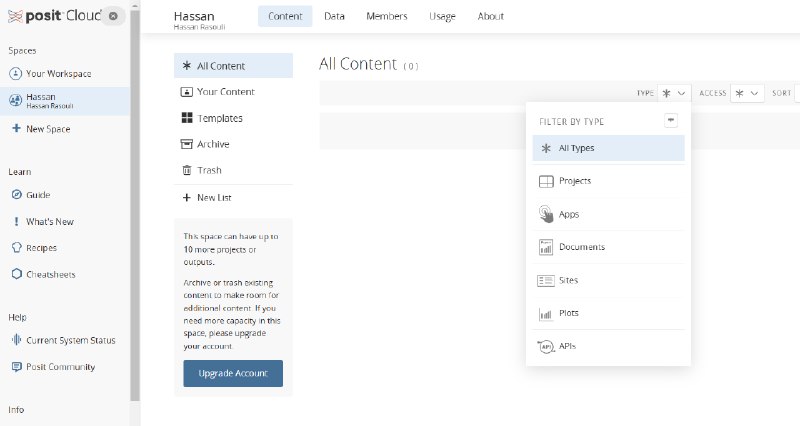Viewport: 800px width, 426px height.
Task: Toggle the TYPE filter dropdown
Action: (674, 93)
